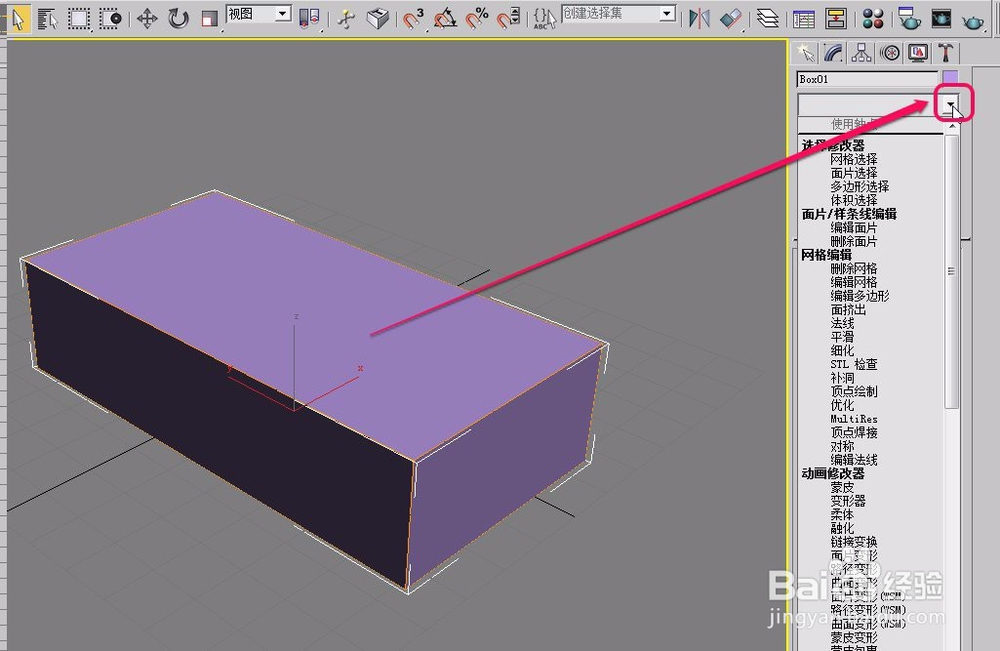Select 面片选择 modifier from the list
The image size is (1000, 651).
pos(853,173)
